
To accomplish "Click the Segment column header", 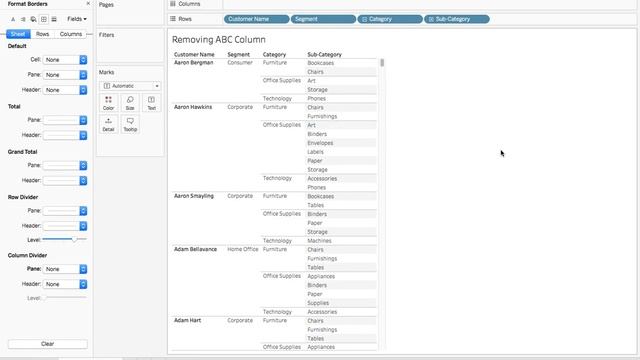I will click(238, 54).
